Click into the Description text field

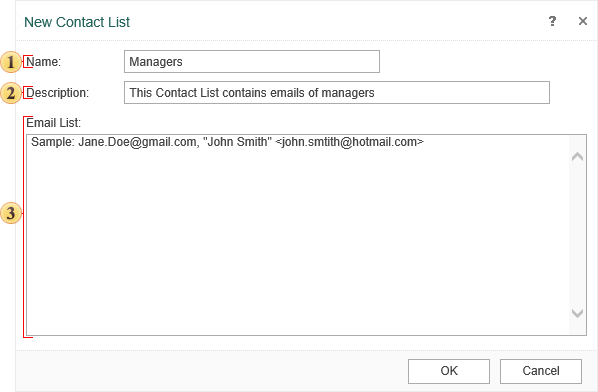tap(337, 92)
